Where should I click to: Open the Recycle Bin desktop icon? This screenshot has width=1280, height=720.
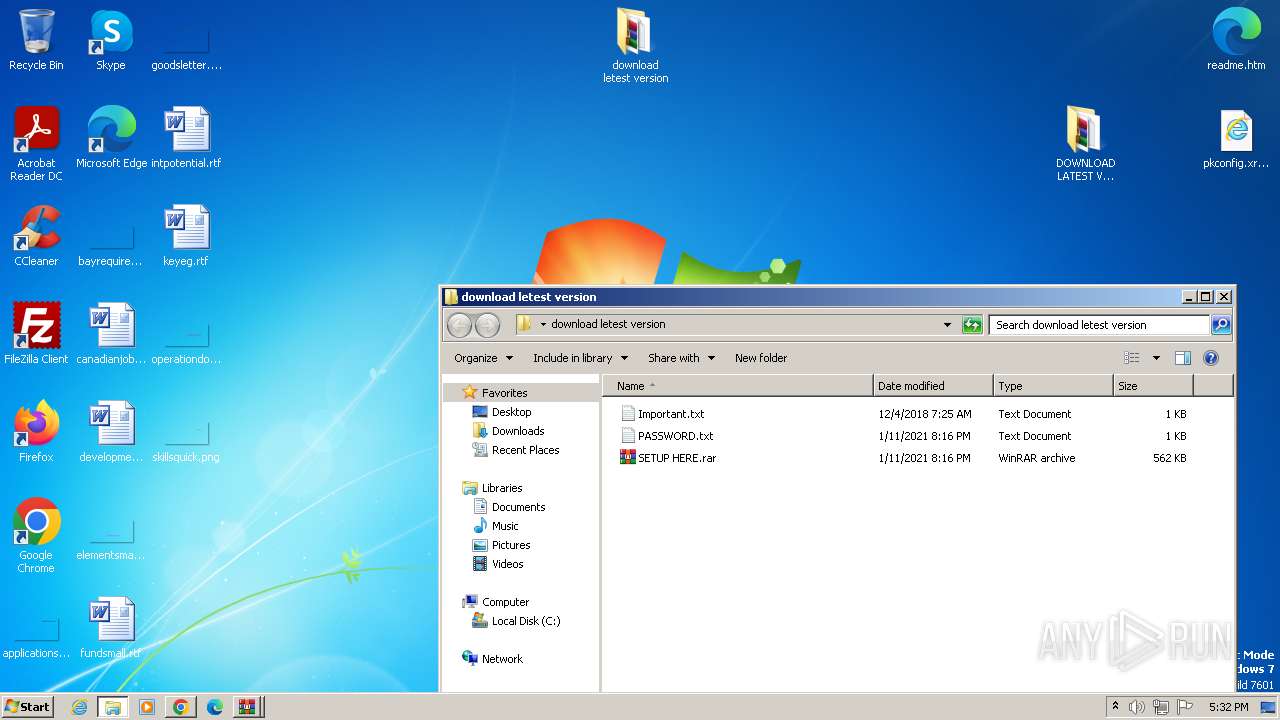[36, 40]
